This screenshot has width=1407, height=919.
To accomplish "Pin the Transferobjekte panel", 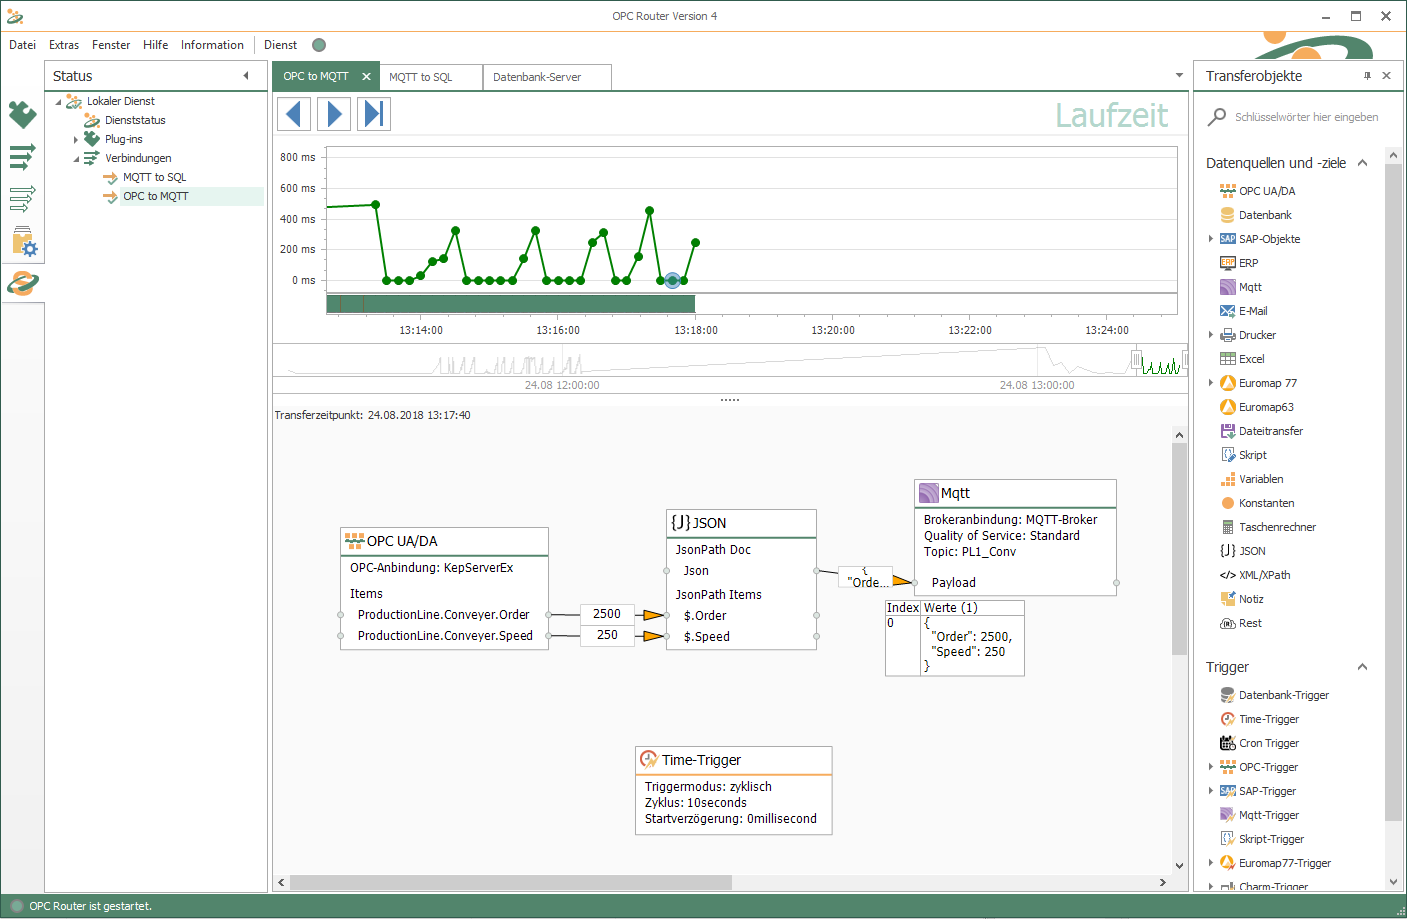I will pos(1367,76).
